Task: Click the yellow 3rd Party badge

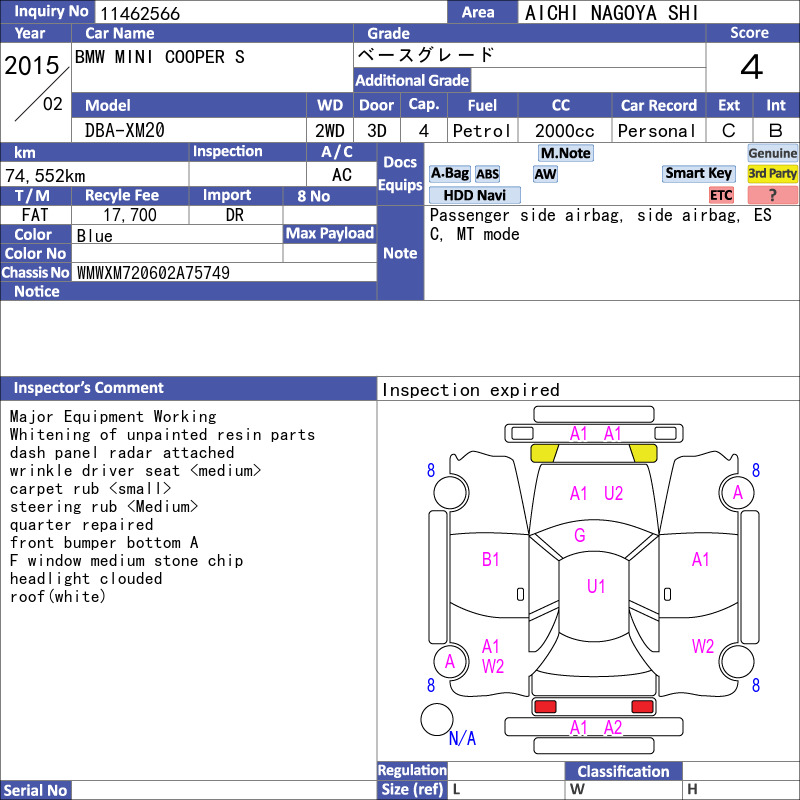Action: point(772,173)
